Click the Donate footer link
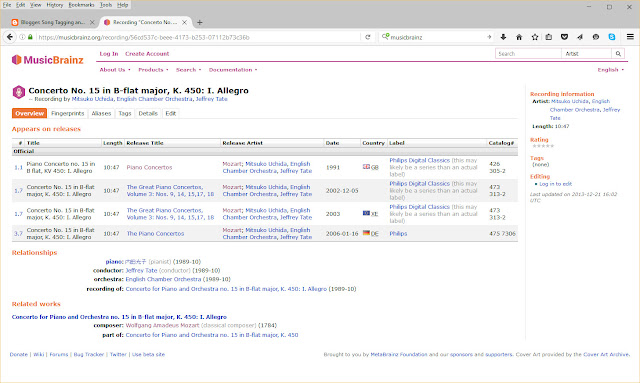This screenshot has height=383, width=640. point(19,354)
